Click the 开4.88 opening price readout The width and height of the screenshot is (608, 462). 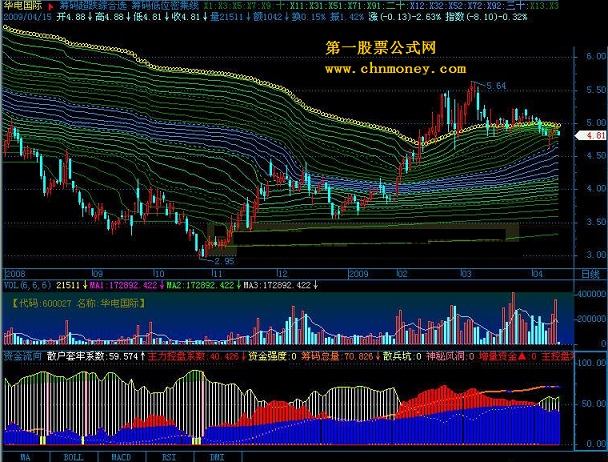pos(71,17)
